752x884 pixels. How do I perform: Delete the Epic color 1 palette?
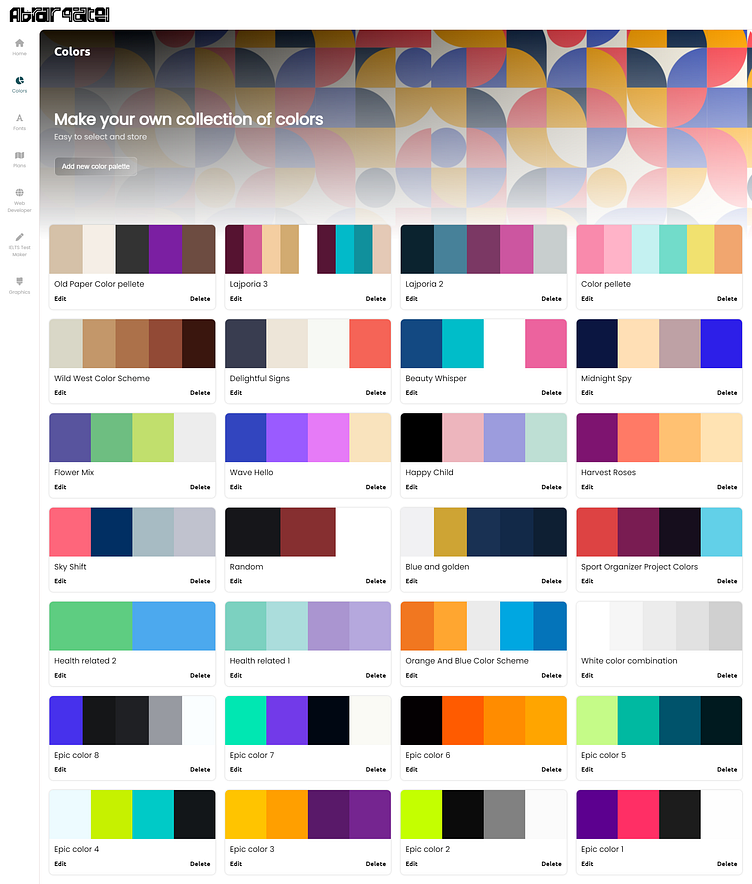[727, 864]
